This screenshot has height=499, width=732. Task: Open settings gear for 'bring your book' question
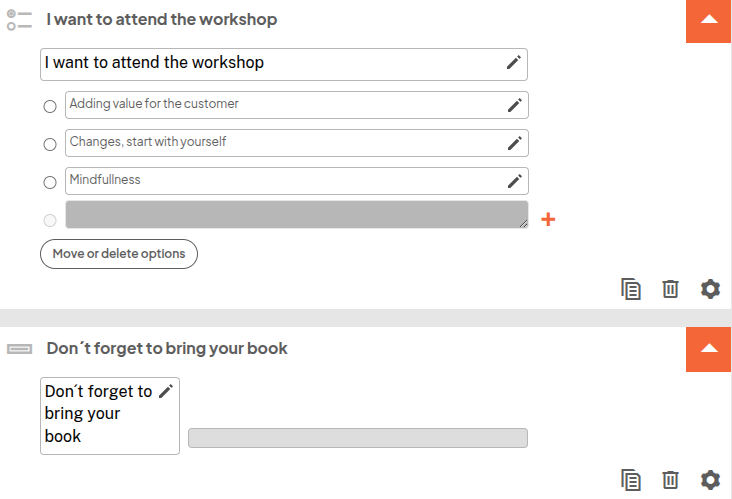710,480
